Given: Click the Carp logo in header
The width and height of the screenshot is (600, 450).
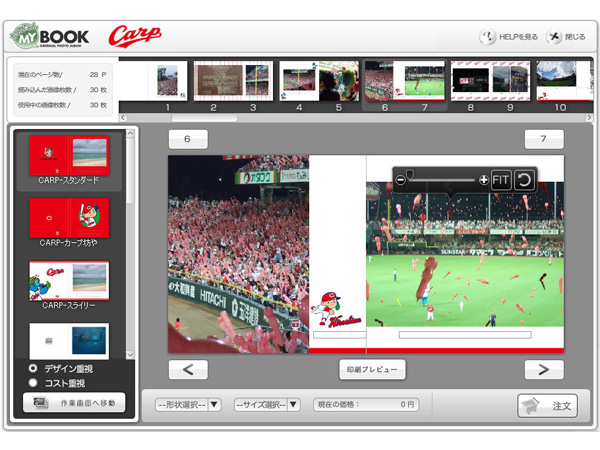Looking at the screenshot, I should pyautogui.click(x=135, y=36).
